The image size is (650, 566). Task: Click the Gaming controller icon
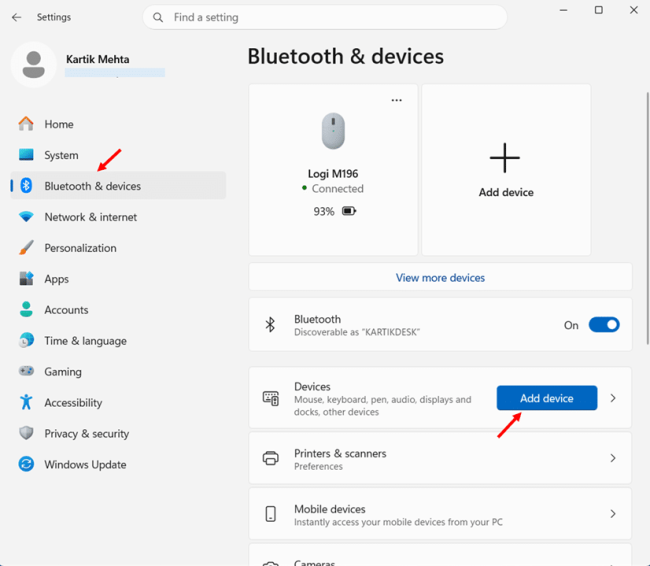point(26,371)
